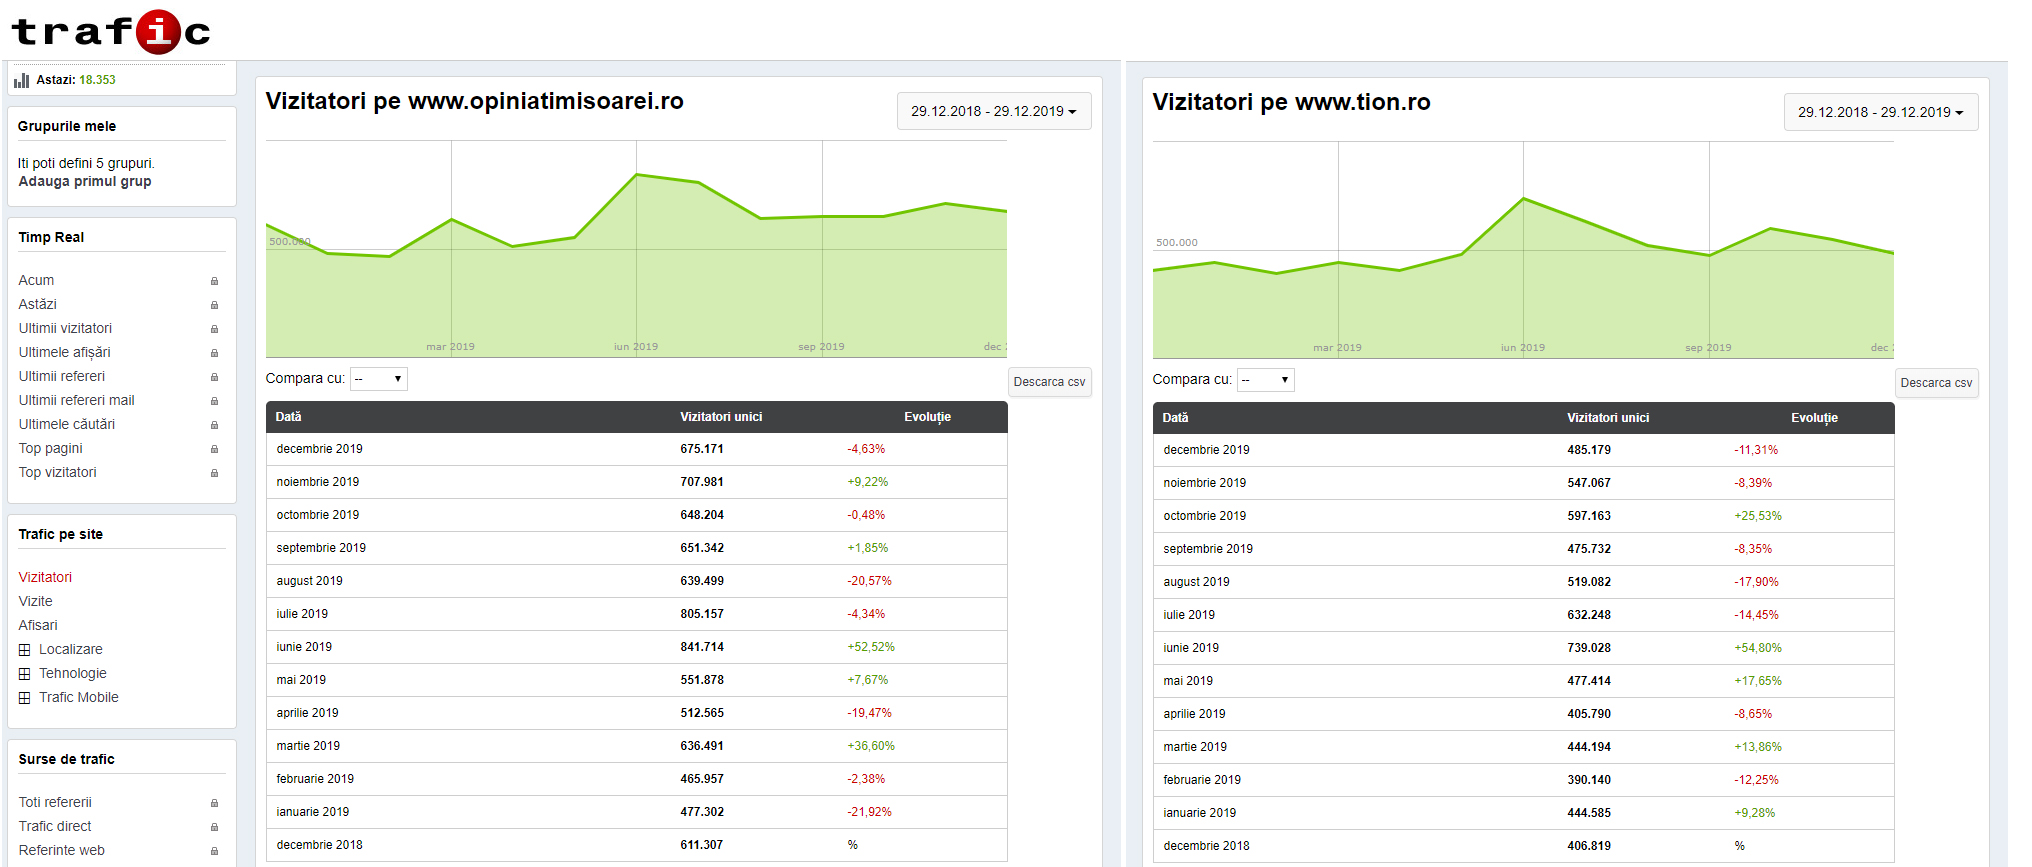Click the -21,92% evolution for ianuarie 2019
This screenshot has height=867, width=2032.
869,812
